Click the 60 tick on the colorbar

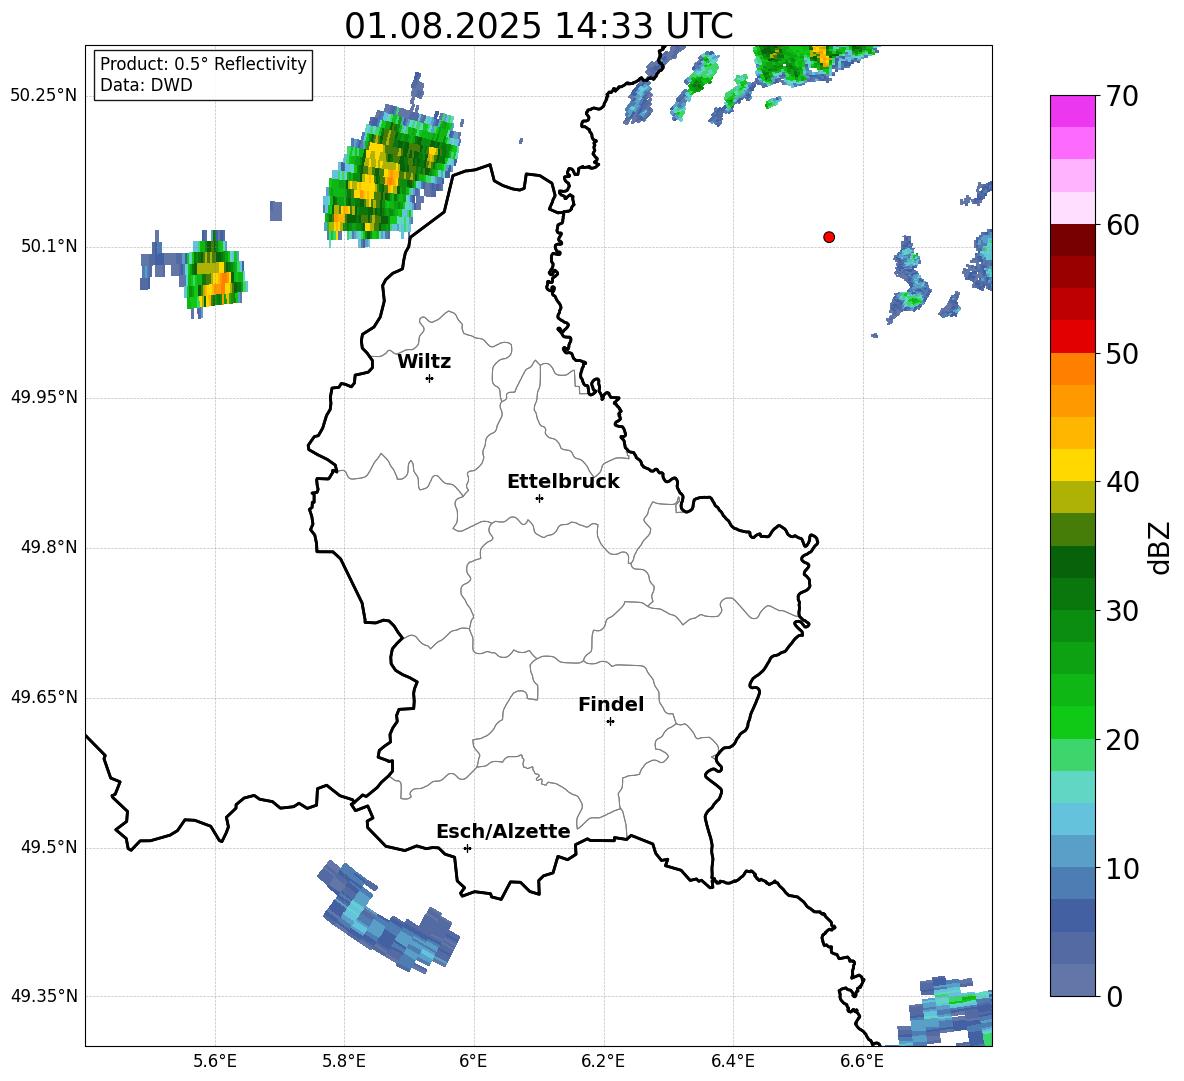(1122, 225)
